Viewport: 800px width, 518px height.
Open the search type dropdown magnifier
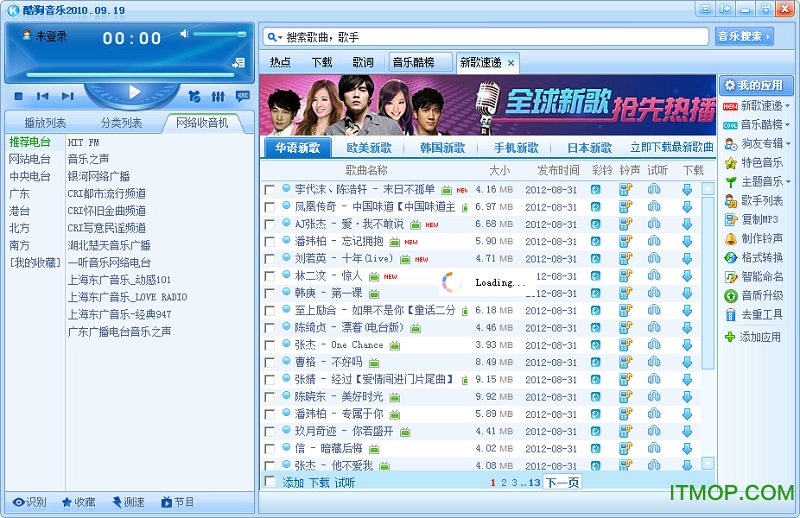click(x=274, y=37)
